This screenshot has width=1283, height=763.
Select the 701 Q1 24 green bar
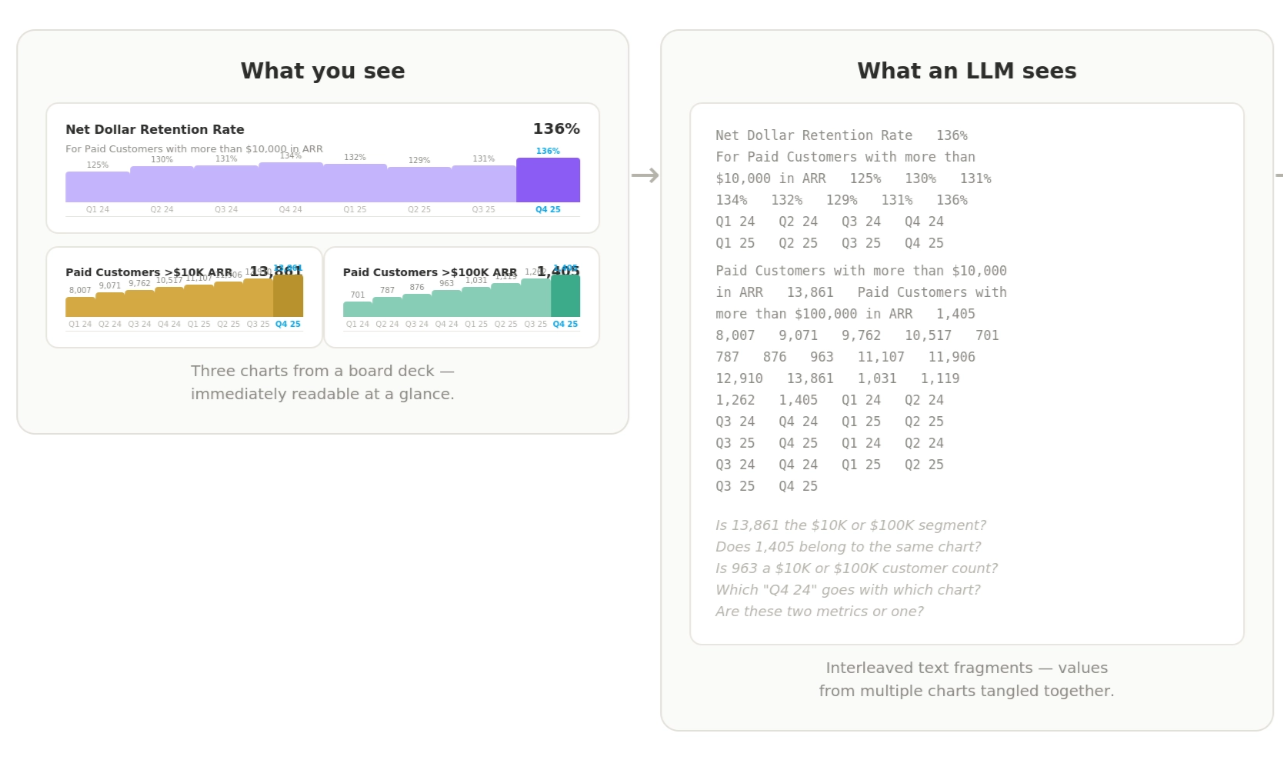pyautogui.click(x=357, y=310)
